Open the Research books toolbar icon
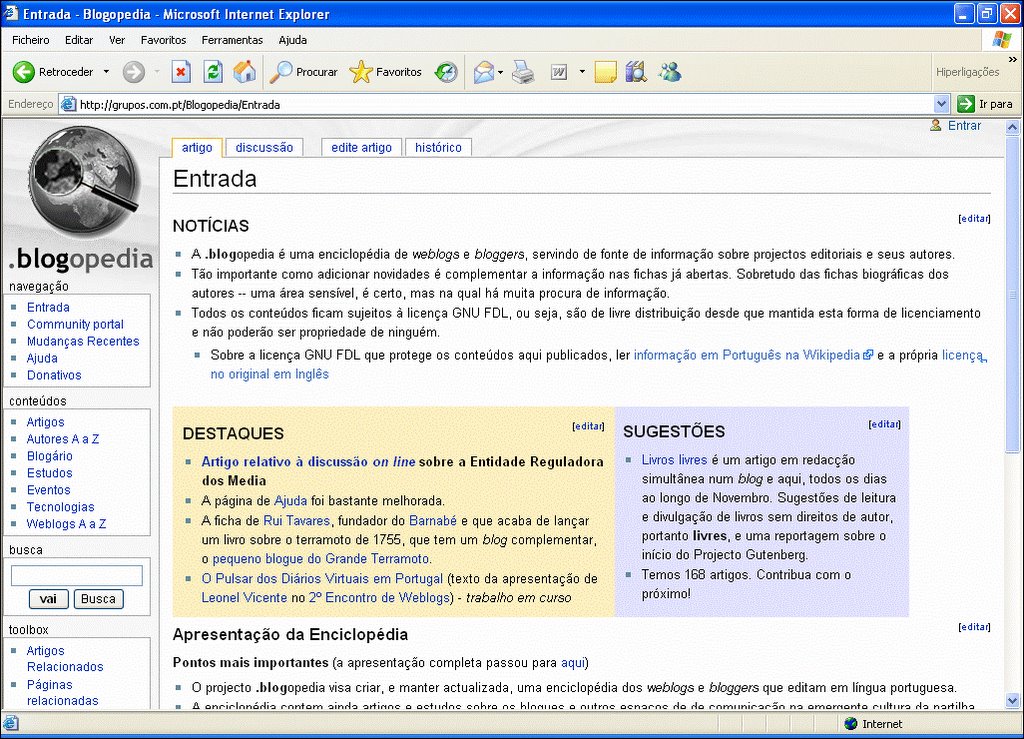The height and width of the screenshot is (739, 1024). [x=636, y=72]
